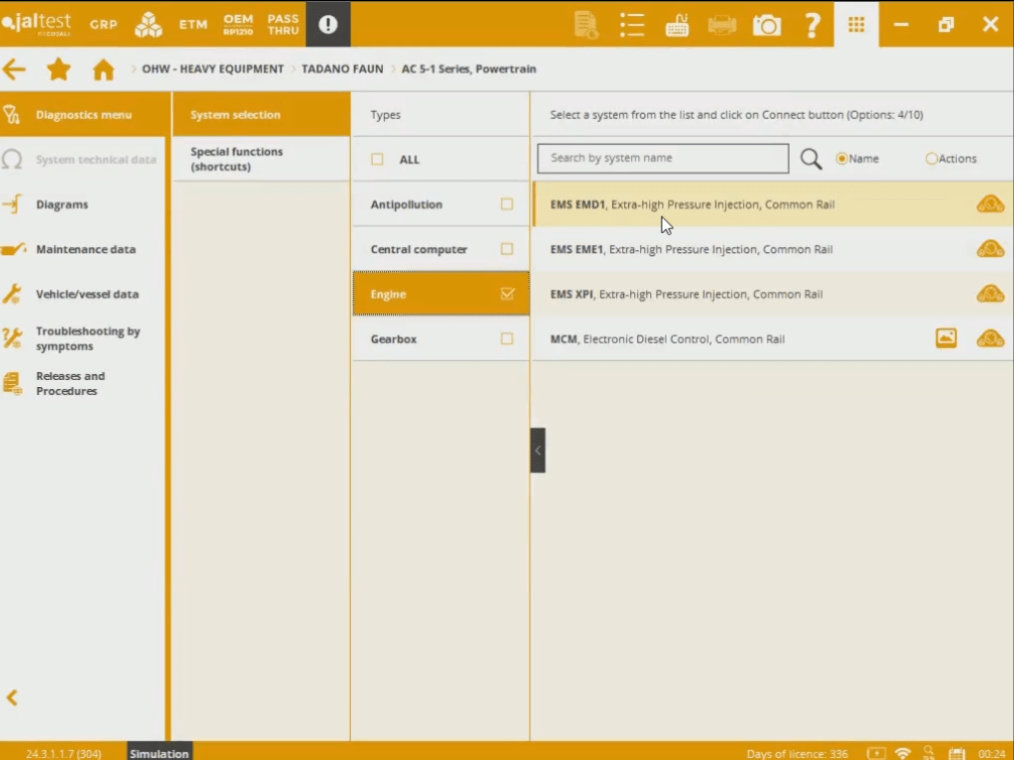Click the calendar status bar icon

click(x=956, y=753)
